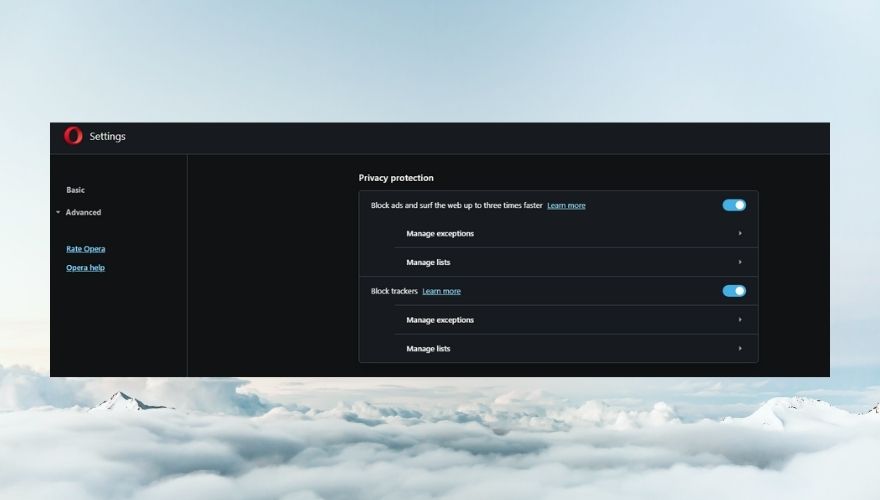This screenshot has width=880, height=500.
Task: Select the Basic settings category
Action: click(x=75, y=190)
